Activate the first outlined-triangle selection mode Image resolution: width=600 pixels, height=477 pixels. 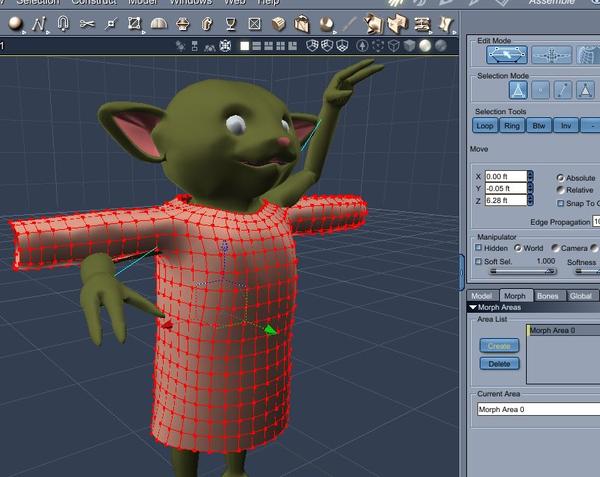518,90
